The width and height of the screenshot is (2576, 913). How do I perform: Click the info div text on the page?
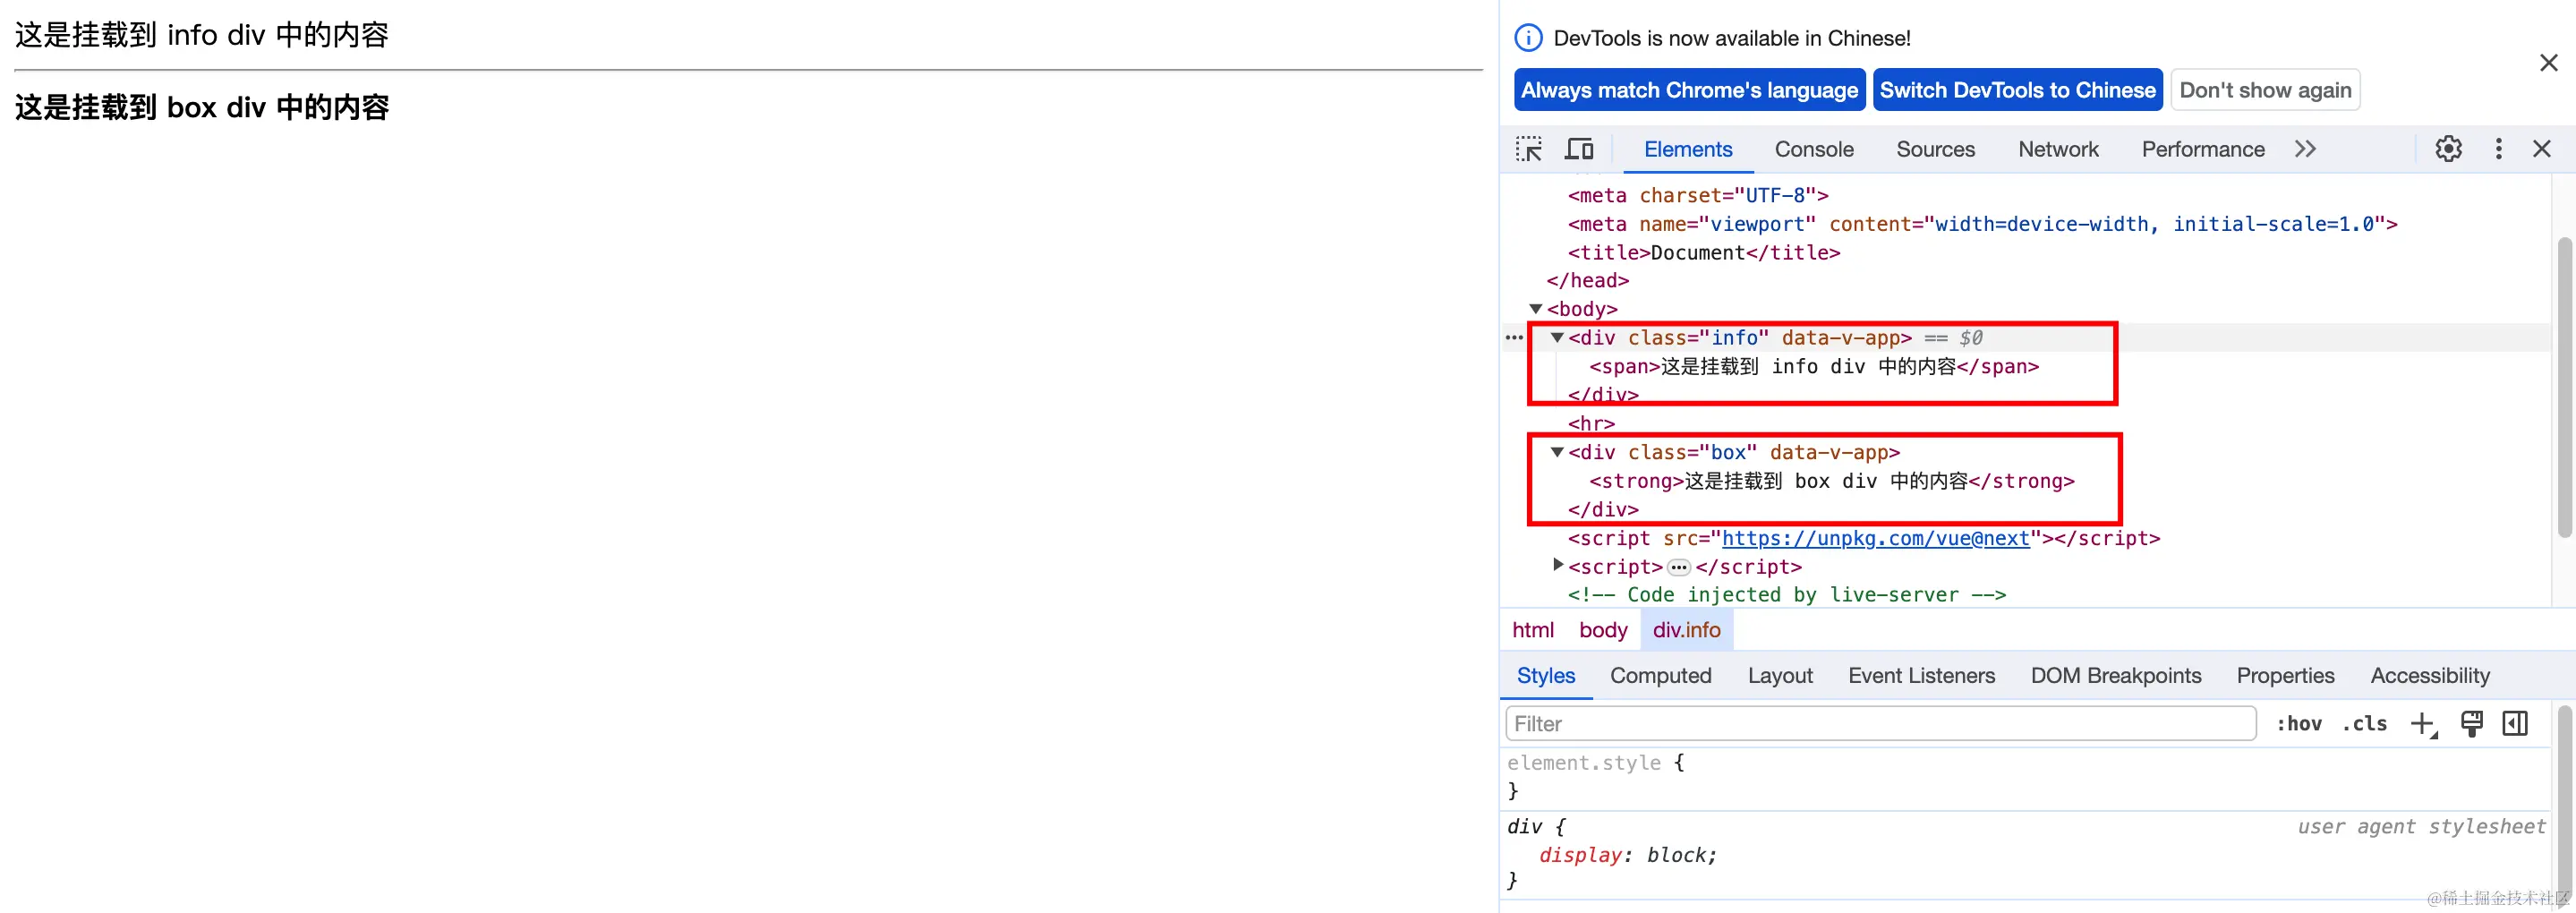[202, 35]
